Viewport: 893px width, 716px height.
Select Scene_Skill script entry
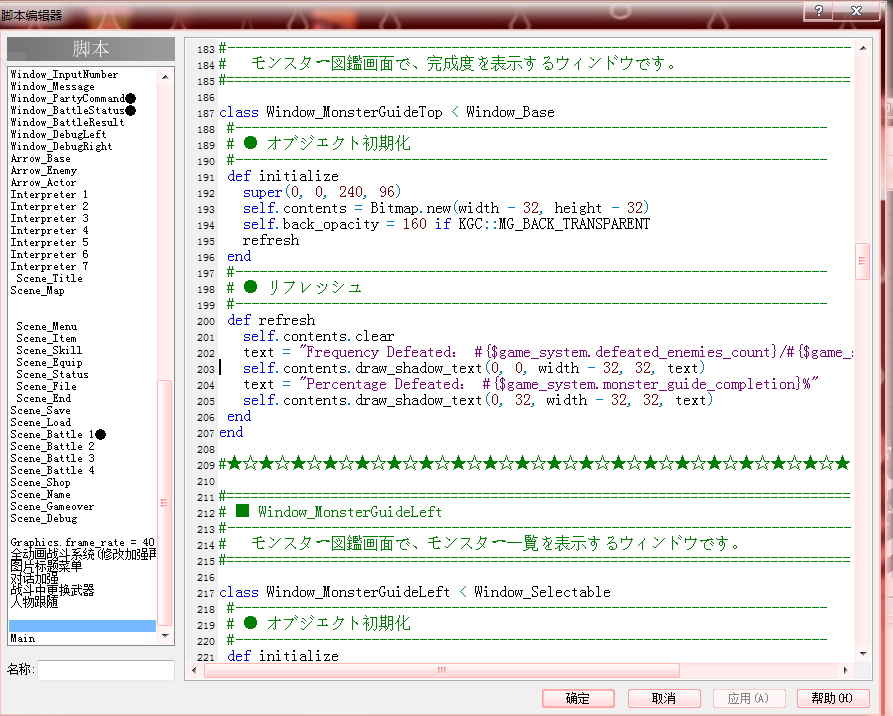pos(49,350)
